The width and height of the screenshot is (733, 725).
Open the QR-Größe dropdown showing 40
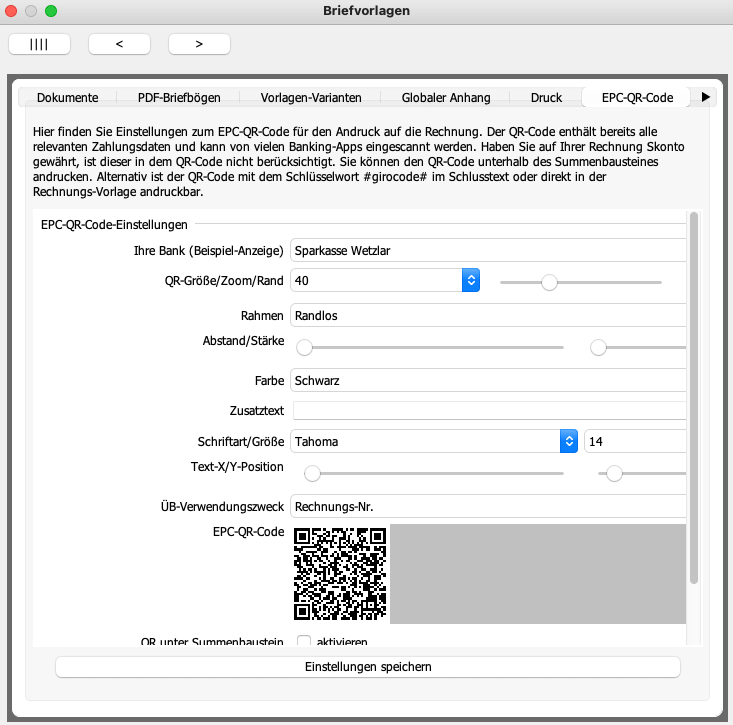click(x=385, y=280)
